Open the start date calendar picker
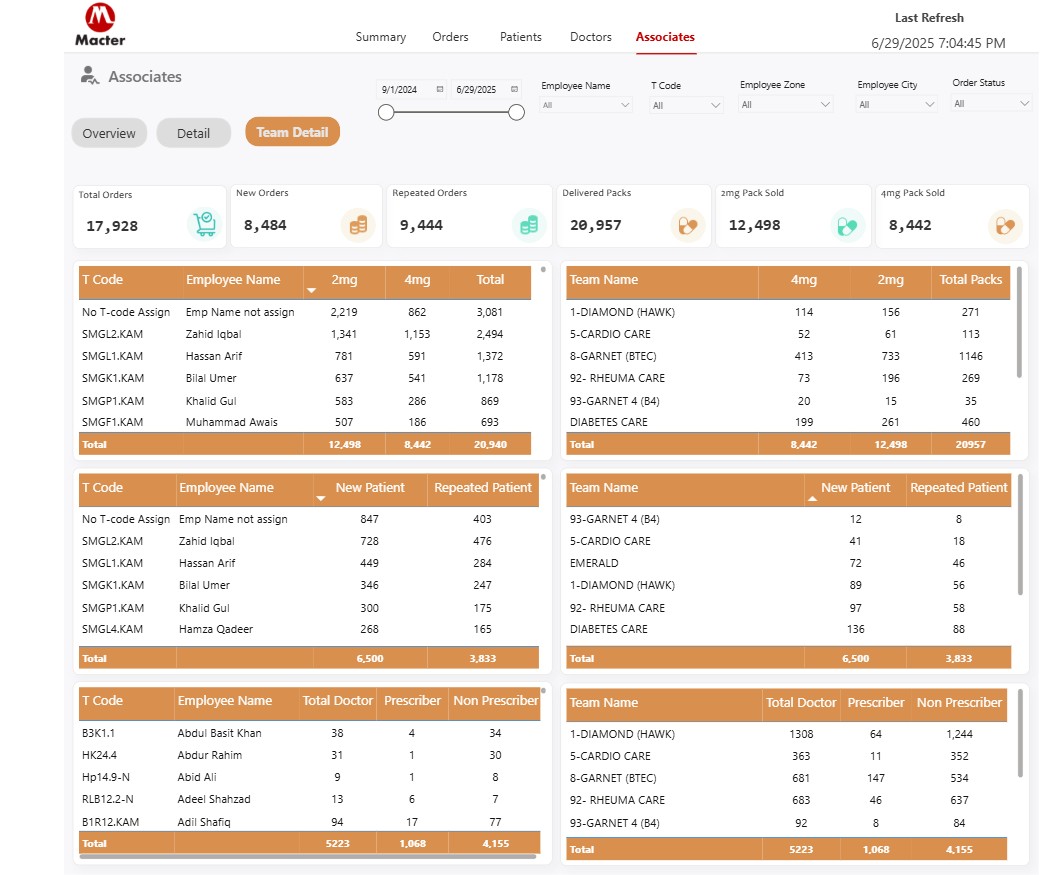The width and height of the screenshot is (1048, 875). pos(440,89)
